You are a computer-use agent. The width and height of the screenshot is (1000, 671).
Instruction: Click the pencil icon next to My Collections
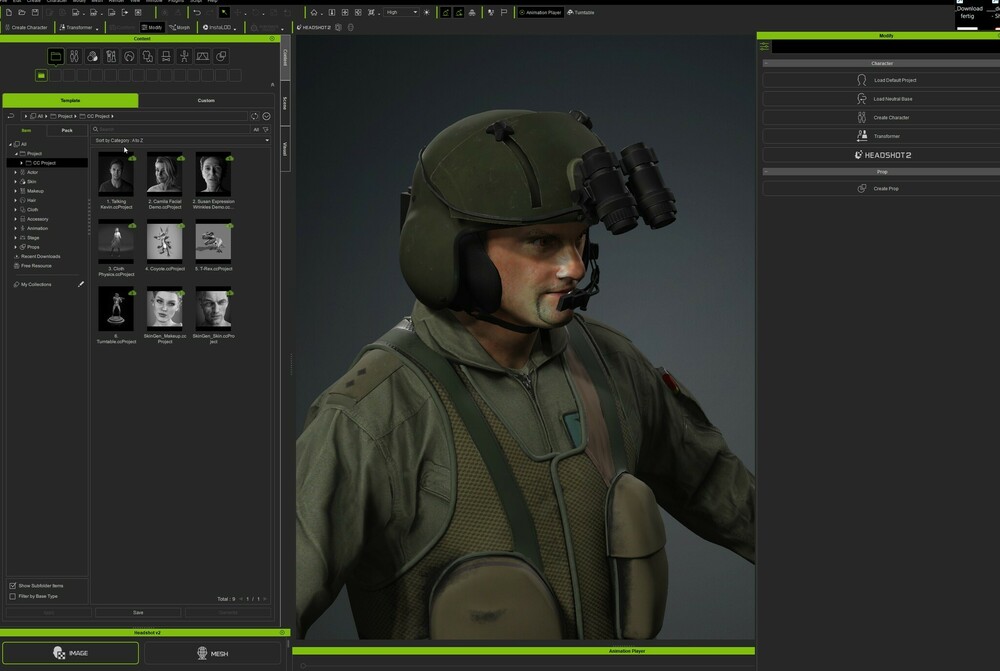pyautogui.click(x=81, y=284)
